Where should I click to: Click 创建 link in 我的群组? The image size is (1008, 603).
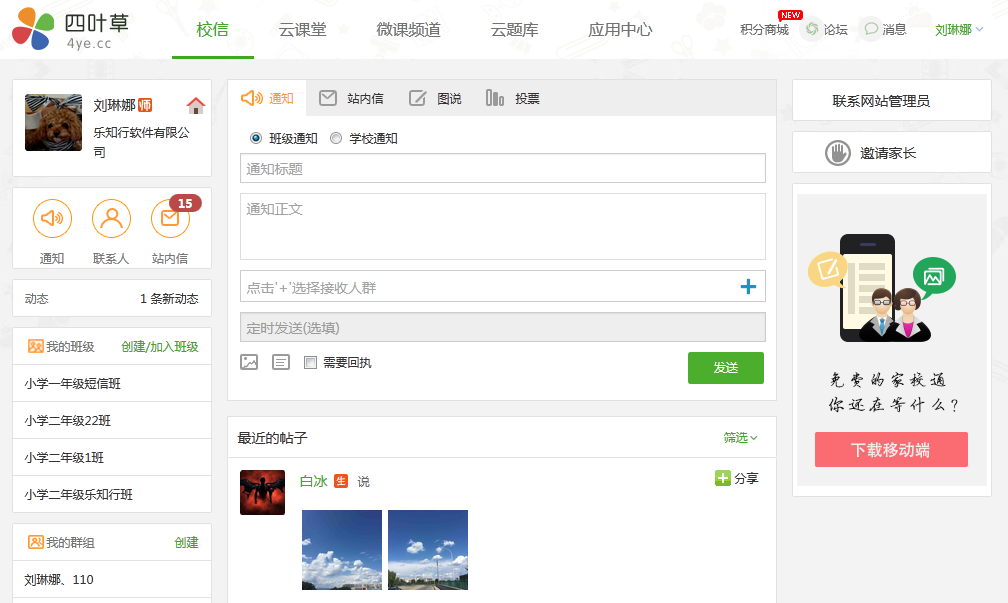pos(186,543)
